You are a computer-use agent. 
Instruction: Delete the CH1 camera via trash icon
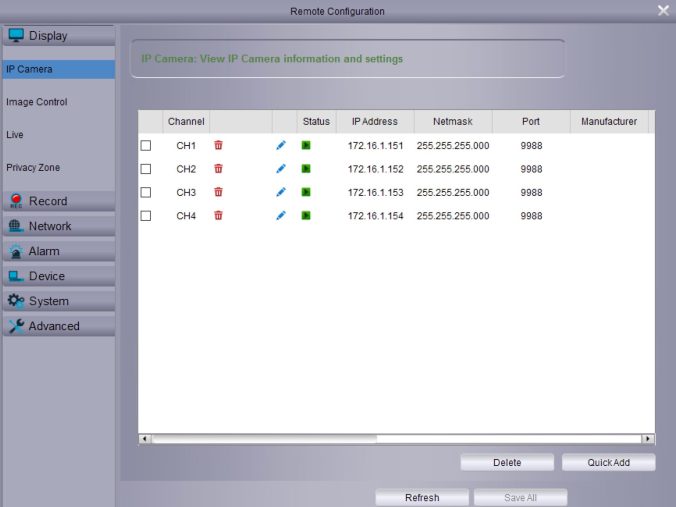click(218, 146)
